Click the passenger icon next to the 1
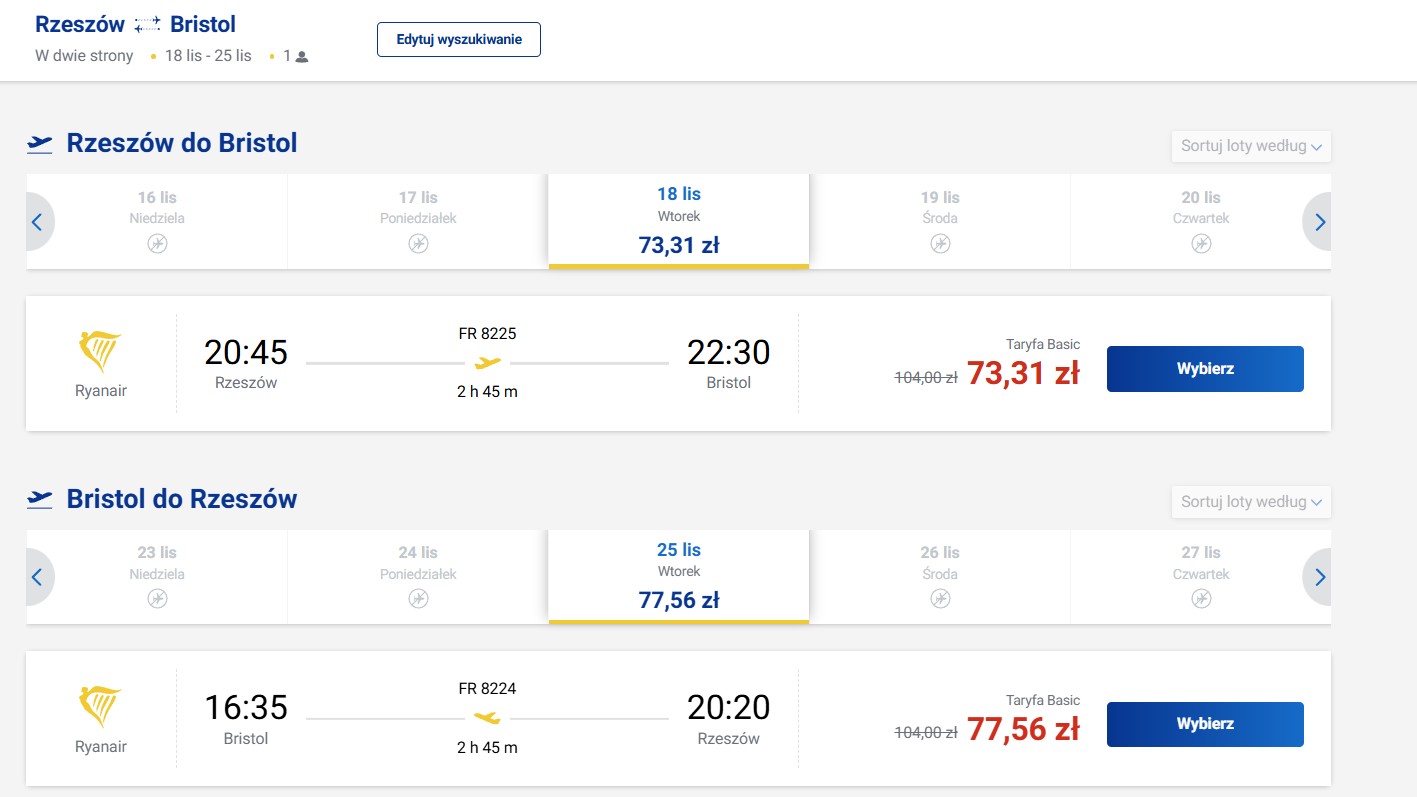Image resolution: width=1417 pixels, height=797 pixels. (x=302, y=57)
